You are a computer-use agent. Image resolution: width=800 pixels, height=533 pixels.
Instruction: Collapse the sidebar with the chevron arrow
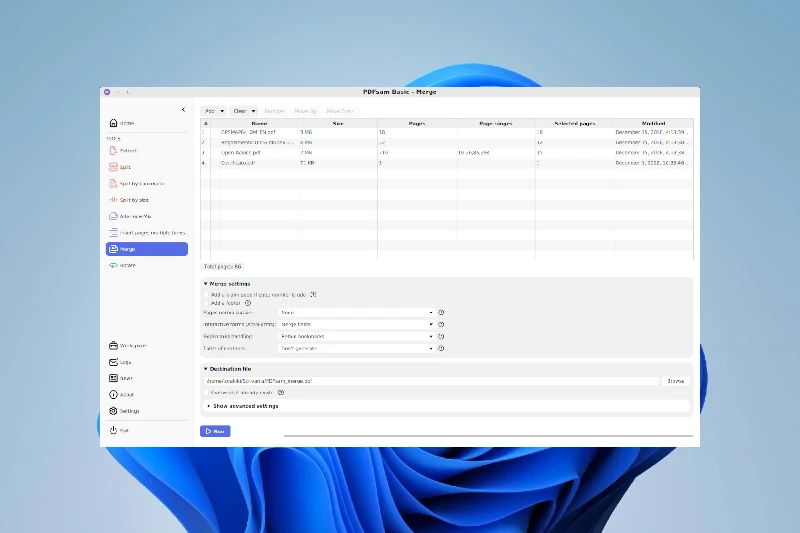(x=183, y=110)
